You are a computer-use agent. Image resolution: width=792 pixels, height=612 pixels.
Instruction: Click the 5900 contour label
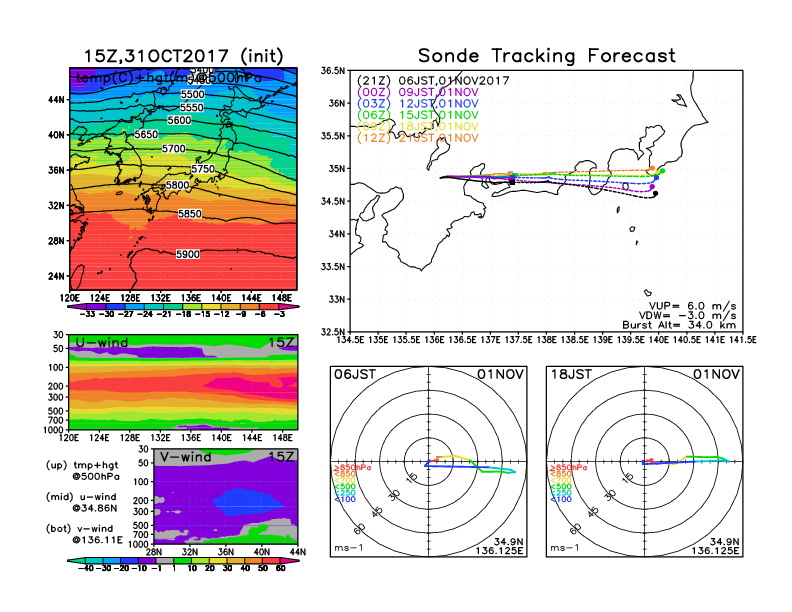click(x=187, y=254)
